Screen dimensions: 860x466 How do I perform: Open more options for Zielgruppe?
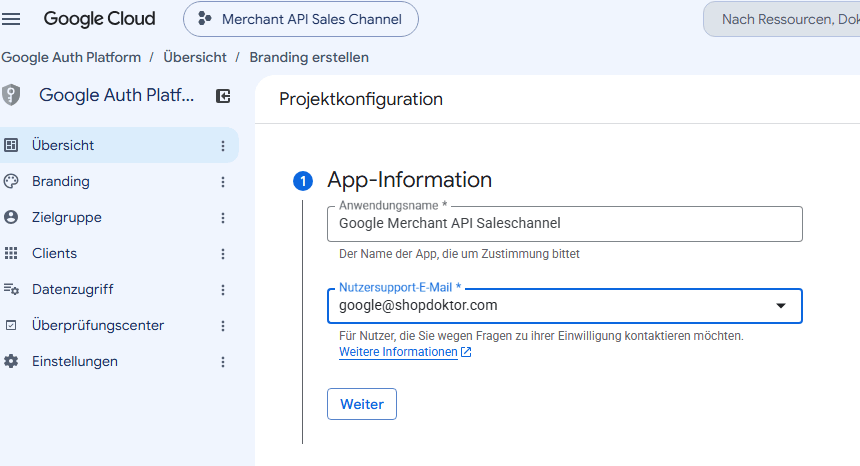tap(223, 218)
